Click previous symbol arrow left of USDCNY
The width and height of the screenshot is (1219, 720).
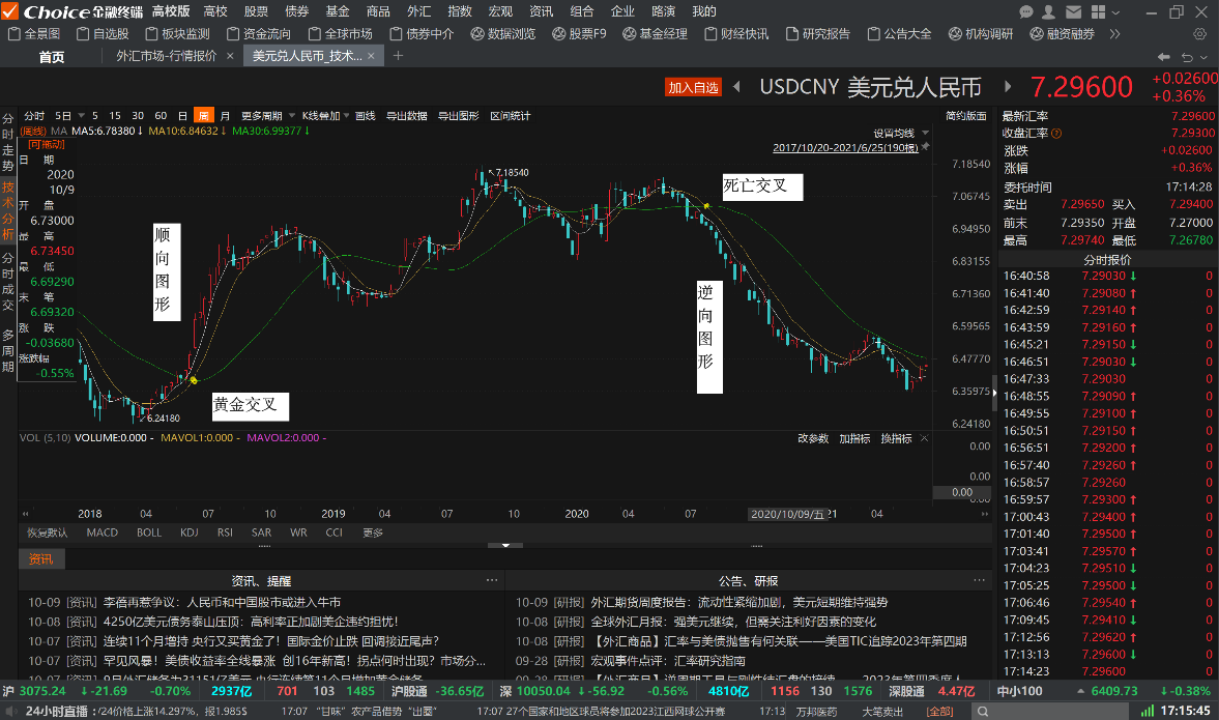(737, 87)
